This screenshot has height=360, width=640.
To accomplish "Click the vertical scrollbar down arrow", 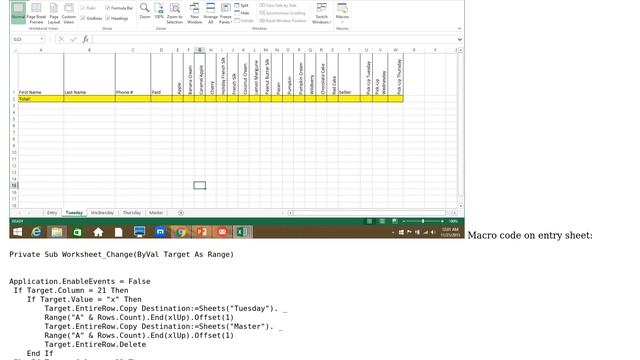I will 461,206.
